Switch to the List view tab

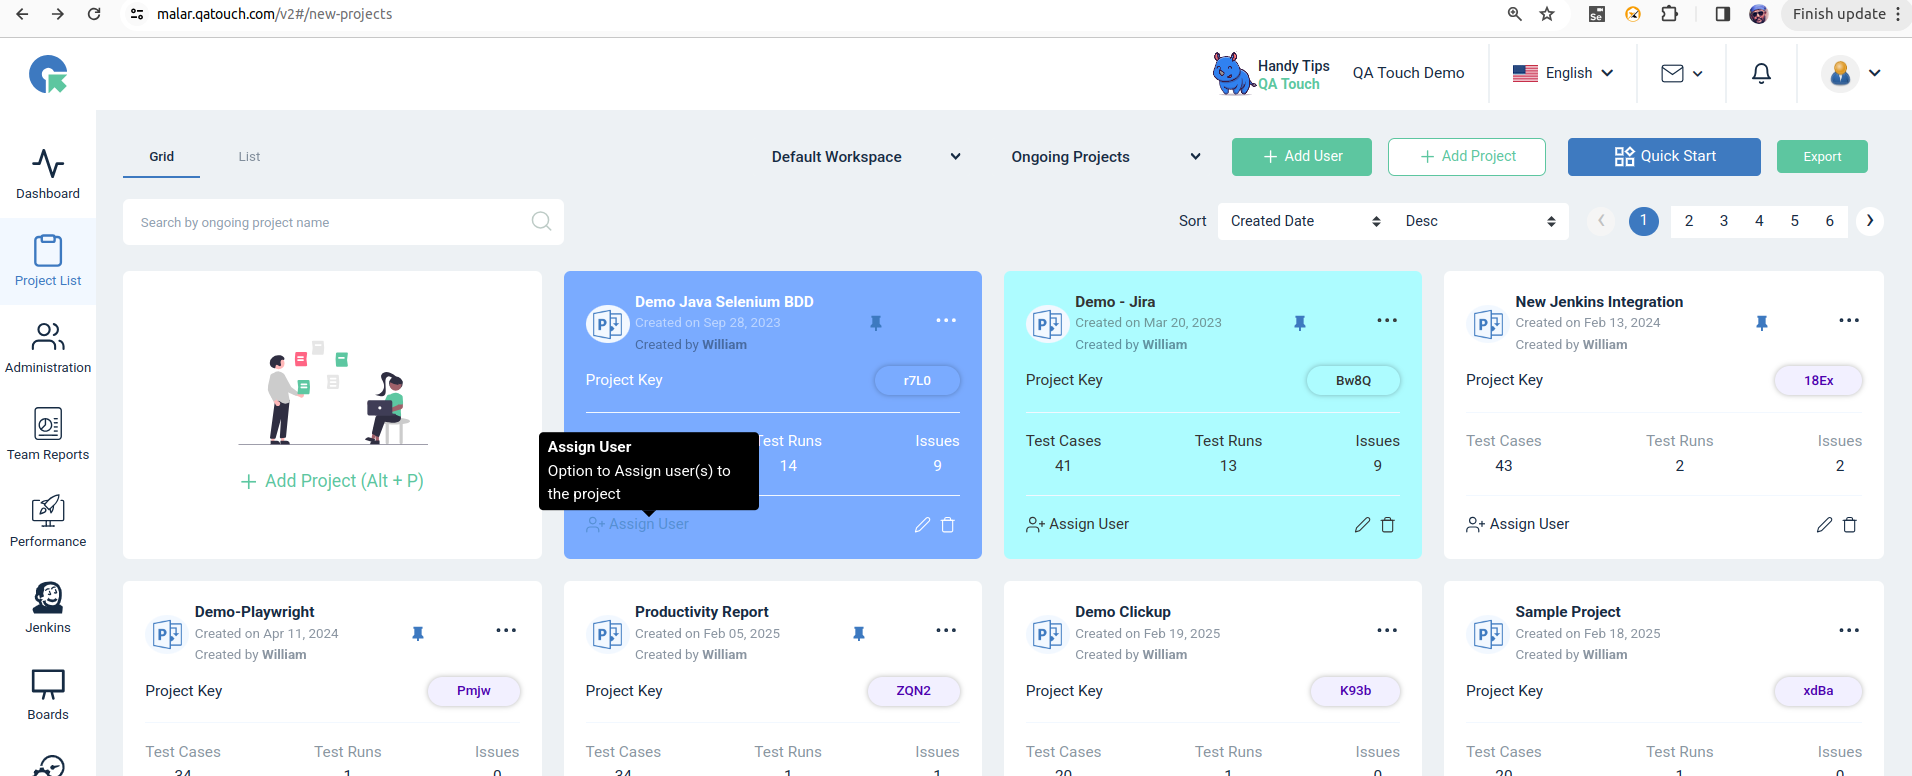click(249, 157)
